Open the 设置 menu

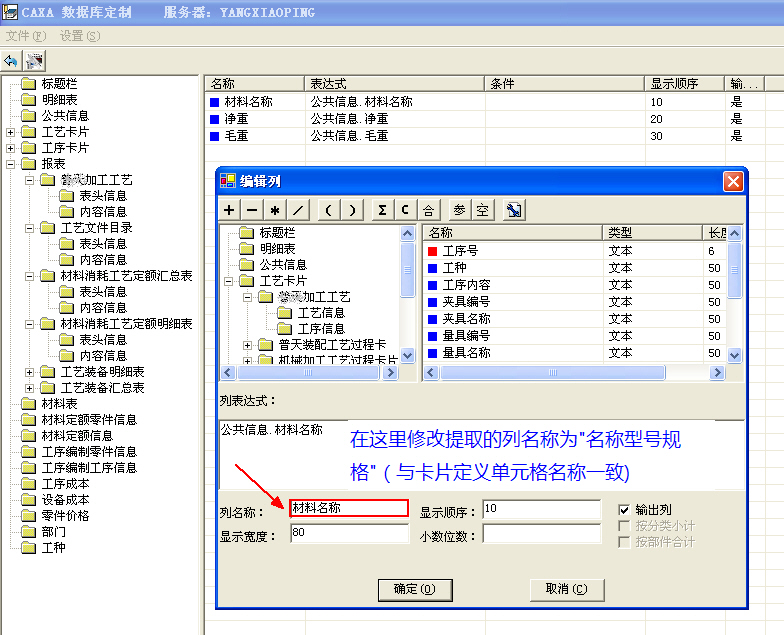pyautogui.click(x=79, y=36)
